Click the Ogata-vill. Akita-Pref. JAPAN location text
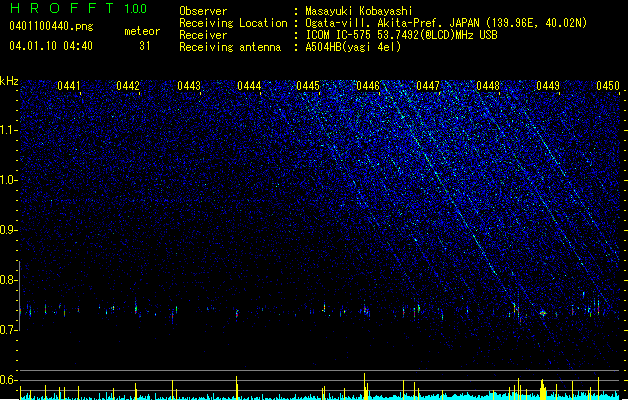This screenshot has height=400, width=629. 446,23
